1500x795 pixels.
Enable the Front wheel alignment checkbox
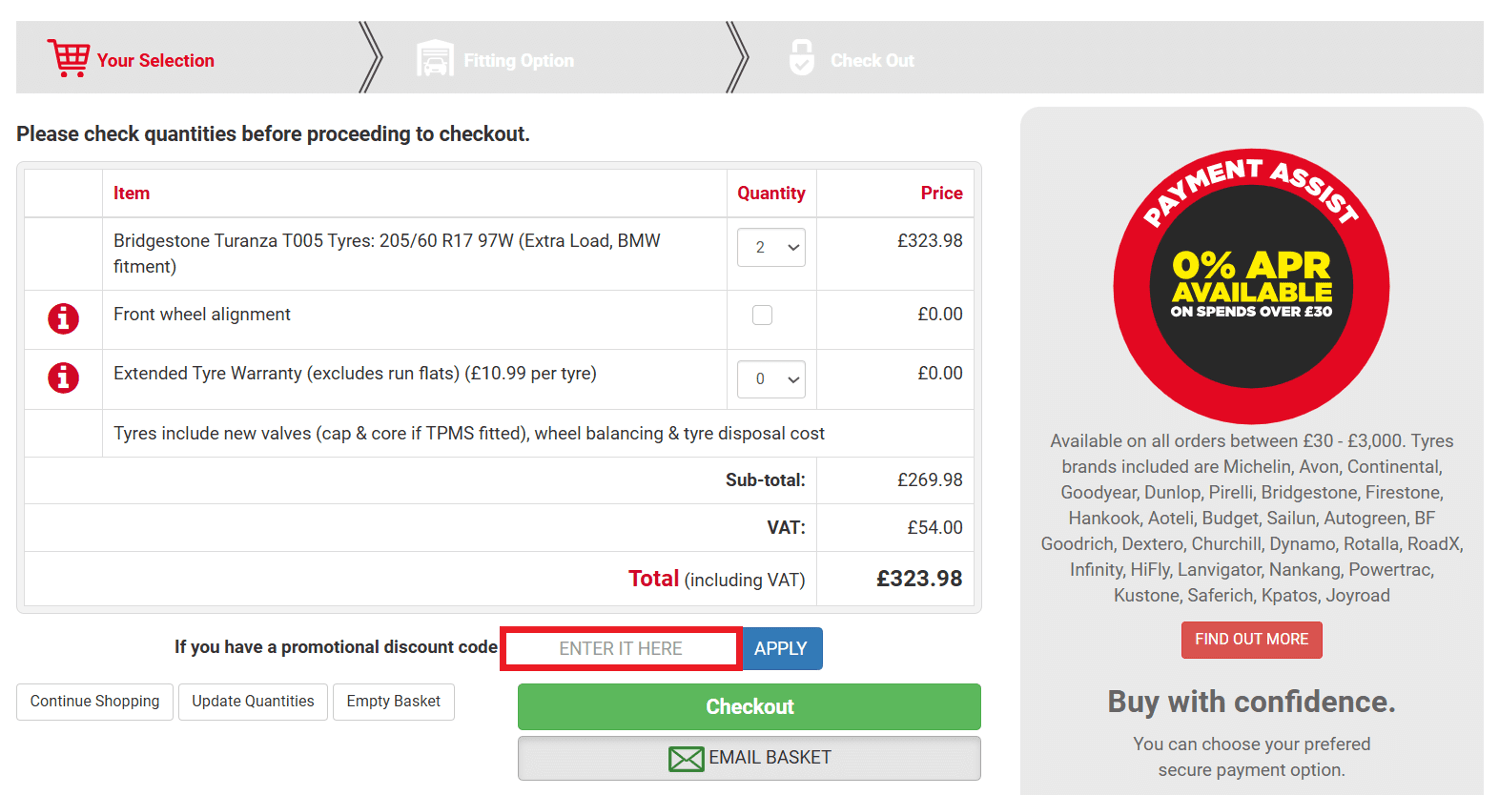click(762, 314)
